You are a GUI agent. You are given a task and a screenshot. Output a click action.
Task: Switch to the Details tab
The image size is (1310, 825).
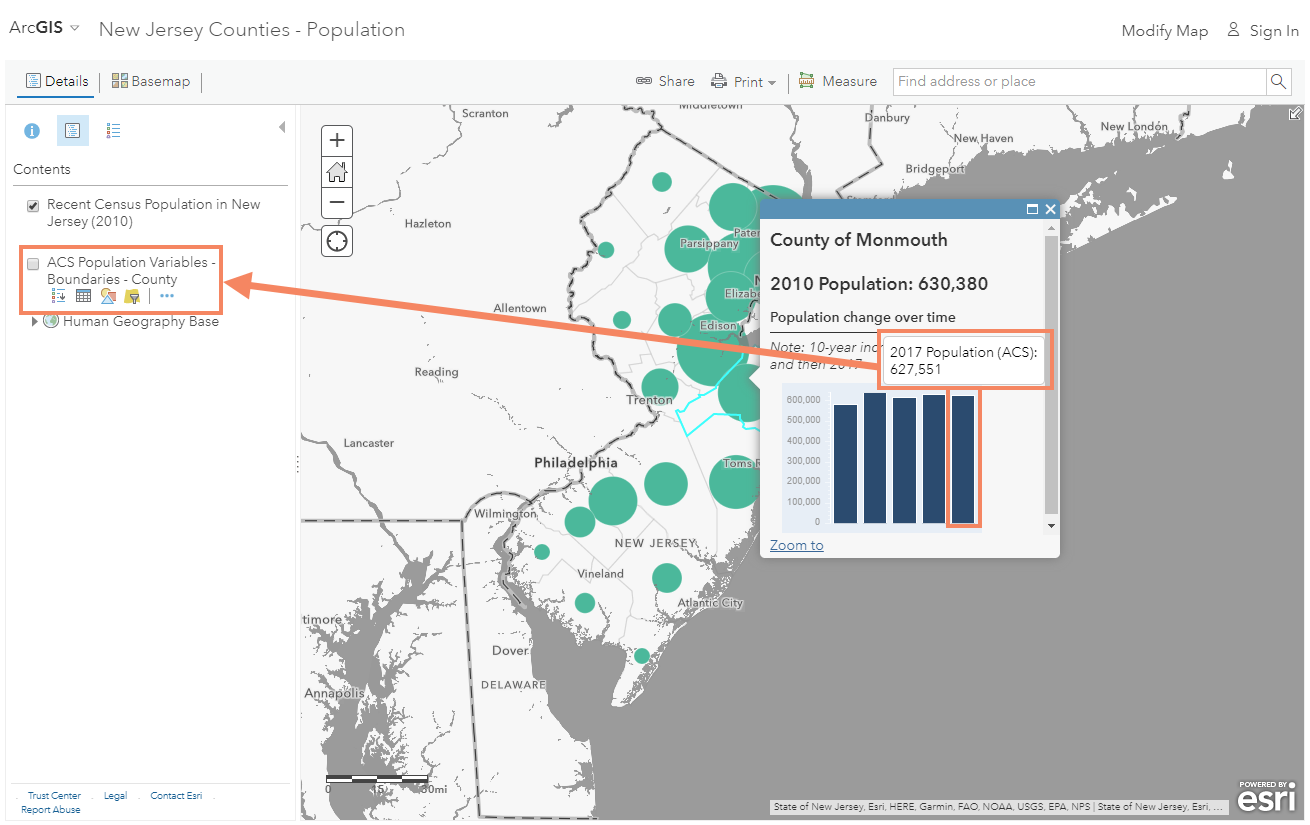coord(56,81)
